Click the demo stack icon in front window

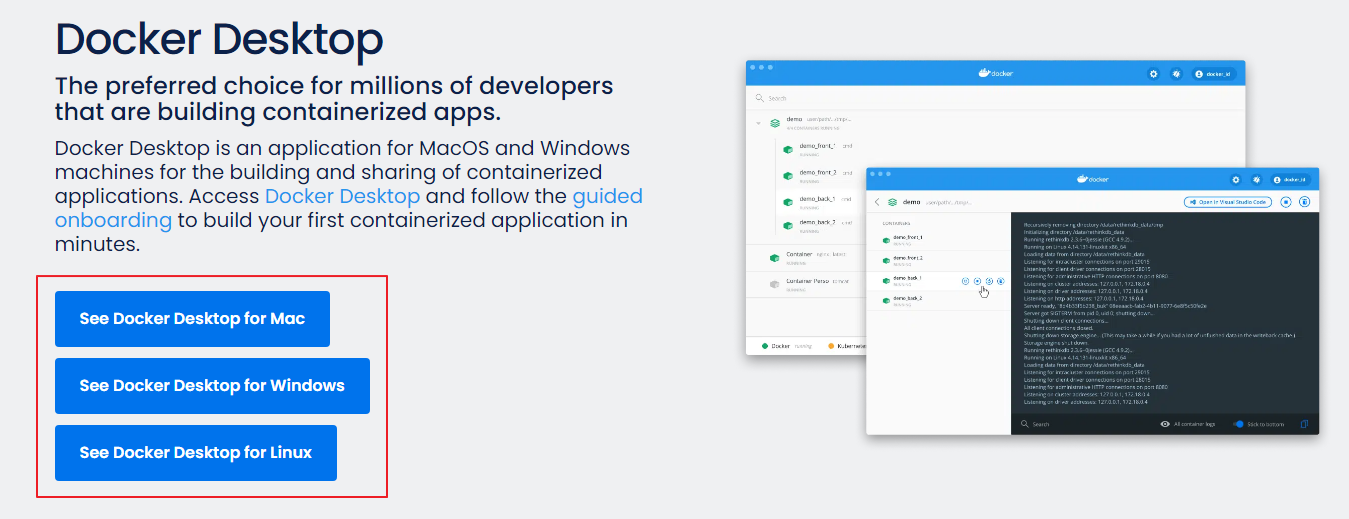pos(892,202)
